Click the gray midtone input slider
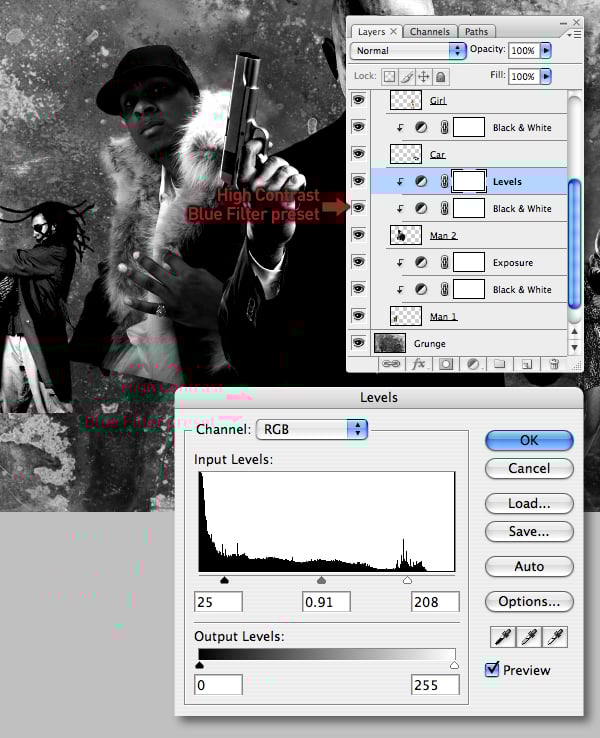 (321, 580)
